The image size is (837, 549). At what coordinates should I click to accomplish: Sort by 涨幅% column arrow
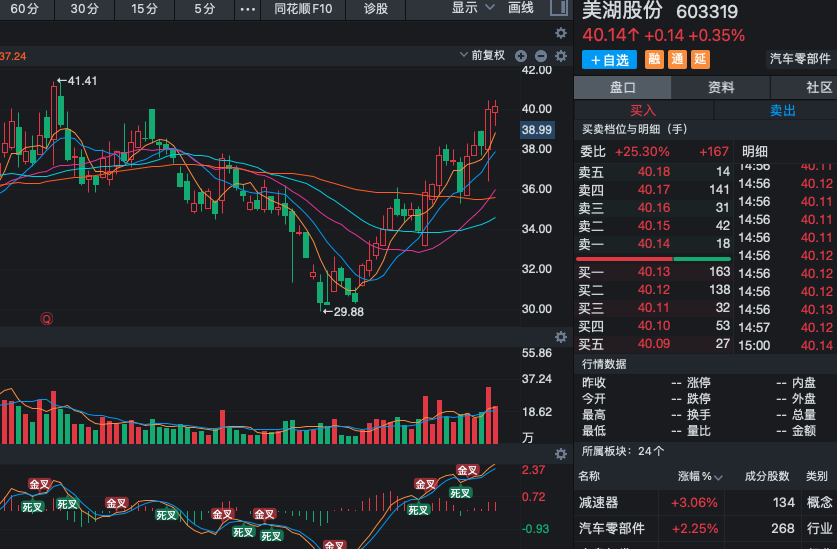point(718,477)
